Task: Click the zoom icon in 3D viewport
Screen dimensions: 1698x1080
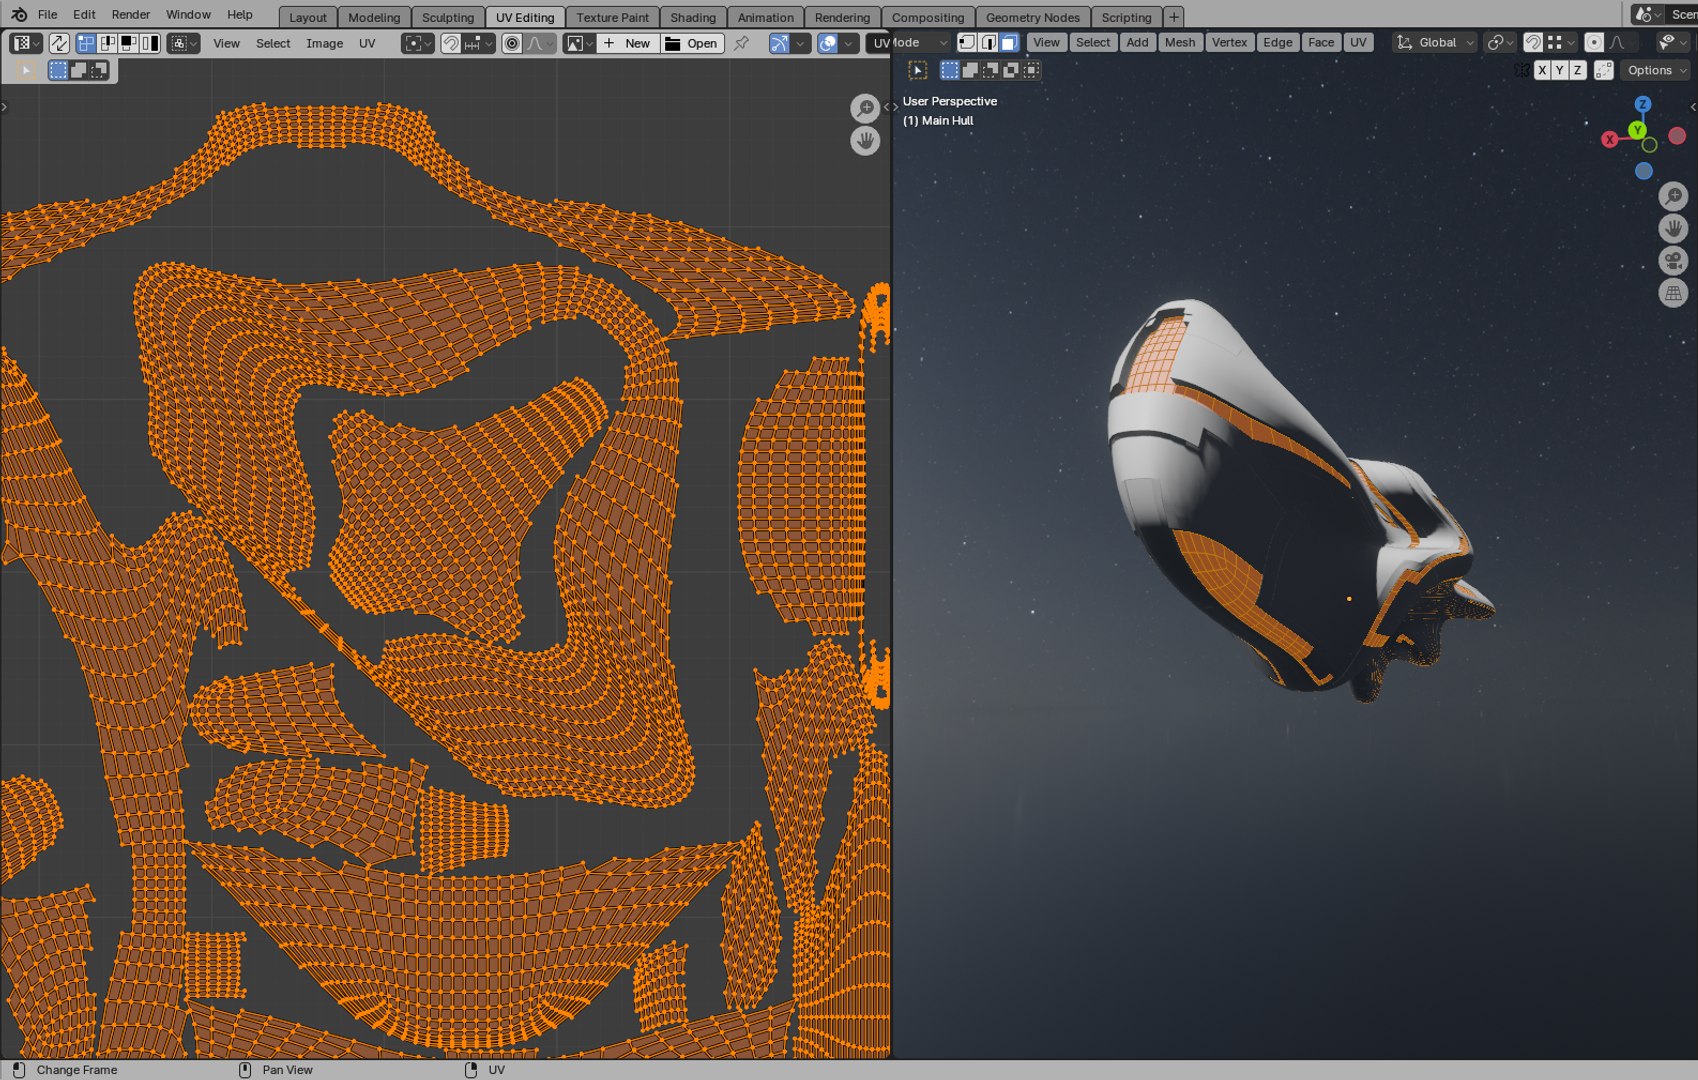Action: [1673, 196]
